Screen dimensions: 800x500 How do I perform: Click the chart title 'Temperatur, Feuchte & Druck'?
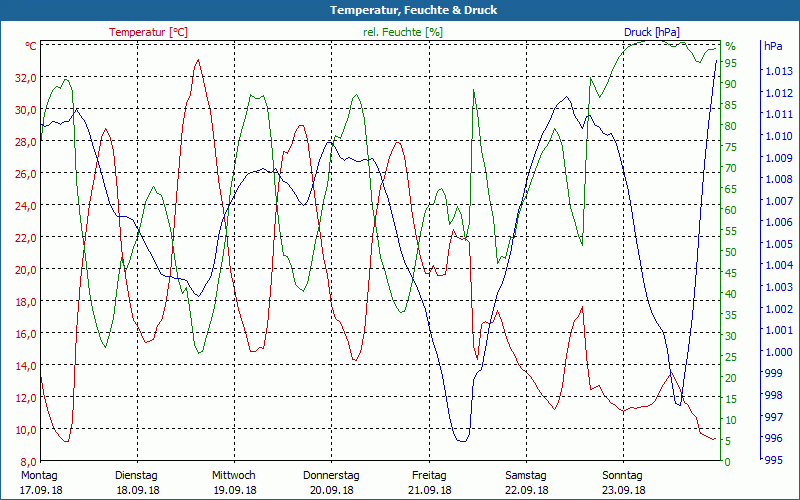[413, 10]
